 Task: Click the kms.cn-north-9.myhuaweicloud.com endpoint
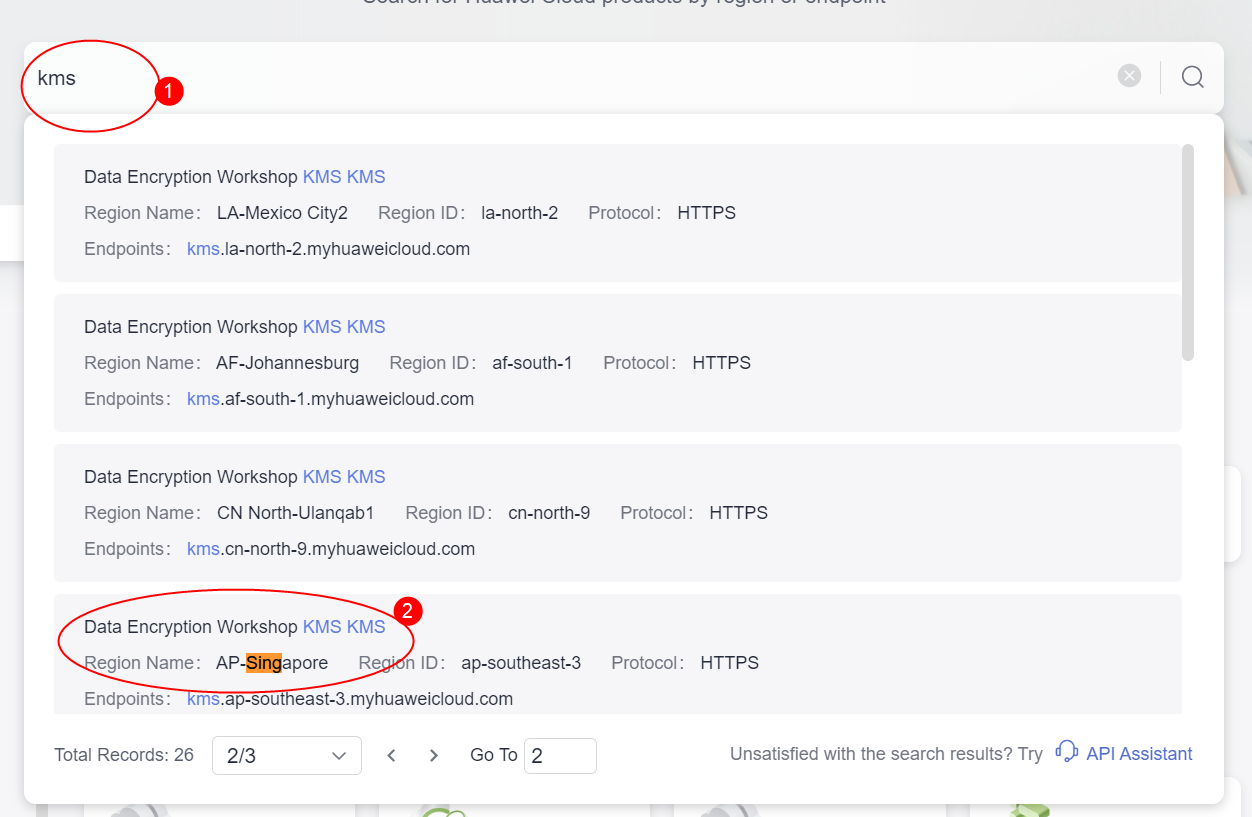point(331,549)
